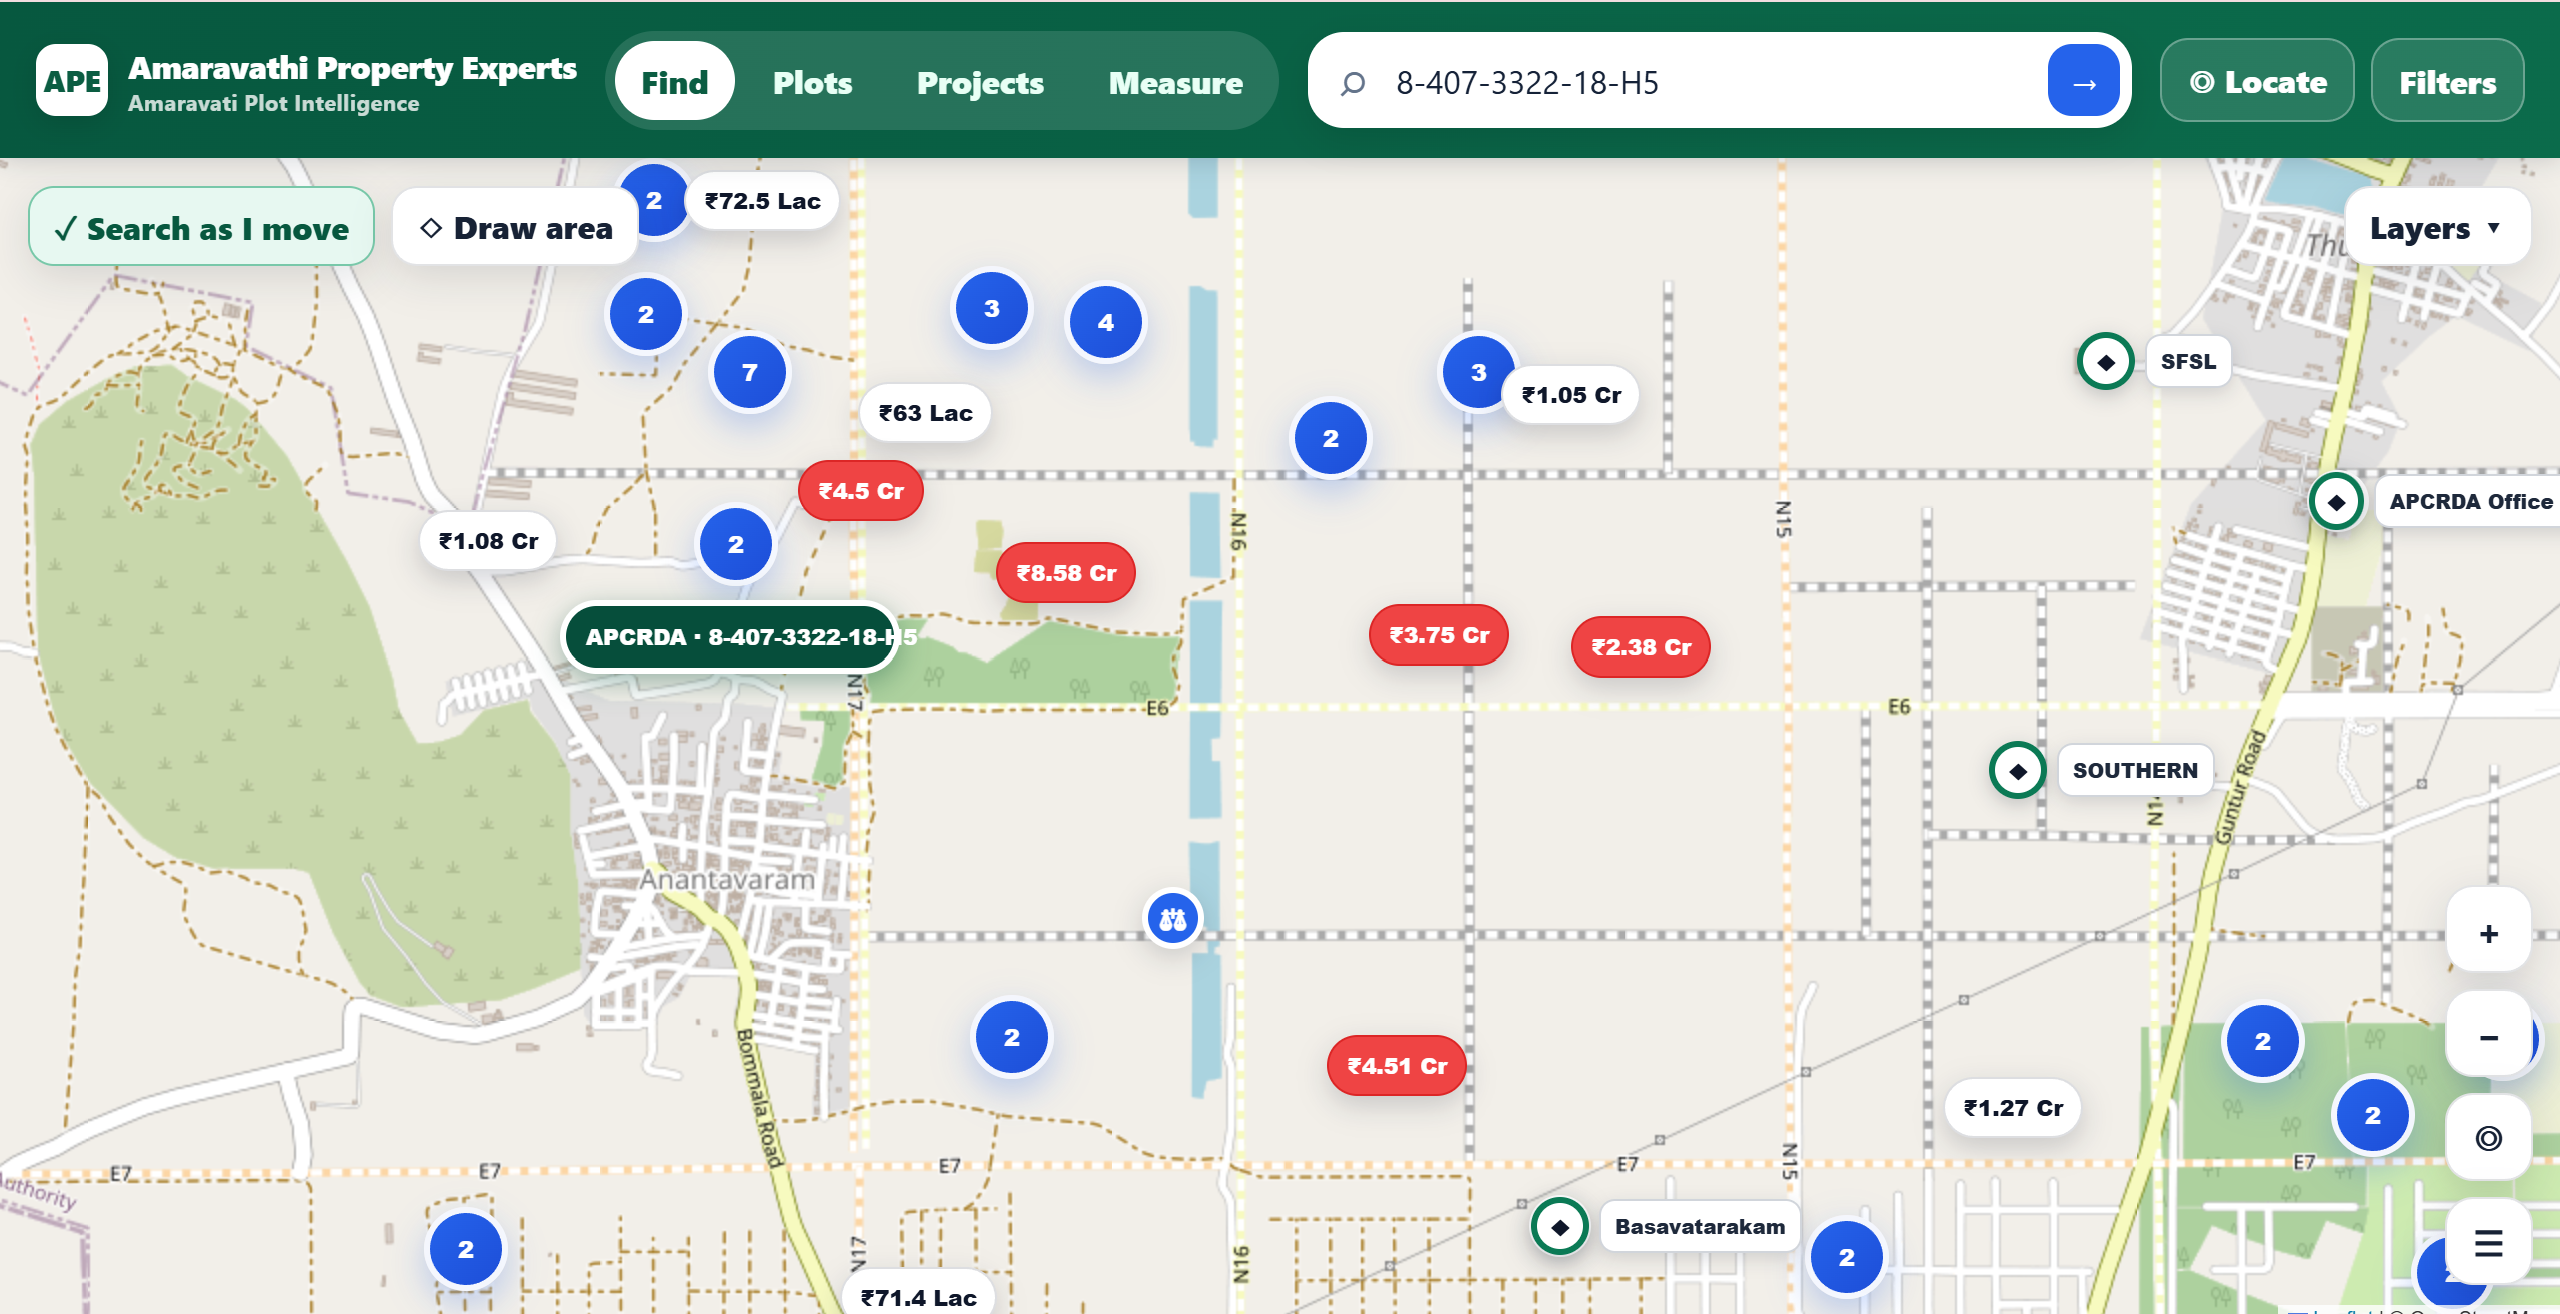Open the cluster marker showing 4

pyautogui.click(x=1106, y=323)
